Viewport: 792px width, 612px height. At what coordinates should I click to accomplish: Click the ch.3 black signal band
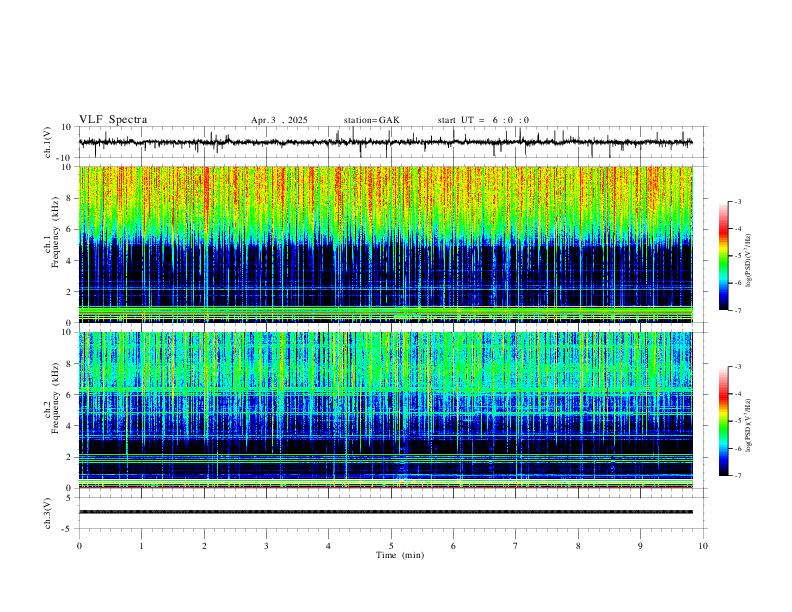[385, 512]
